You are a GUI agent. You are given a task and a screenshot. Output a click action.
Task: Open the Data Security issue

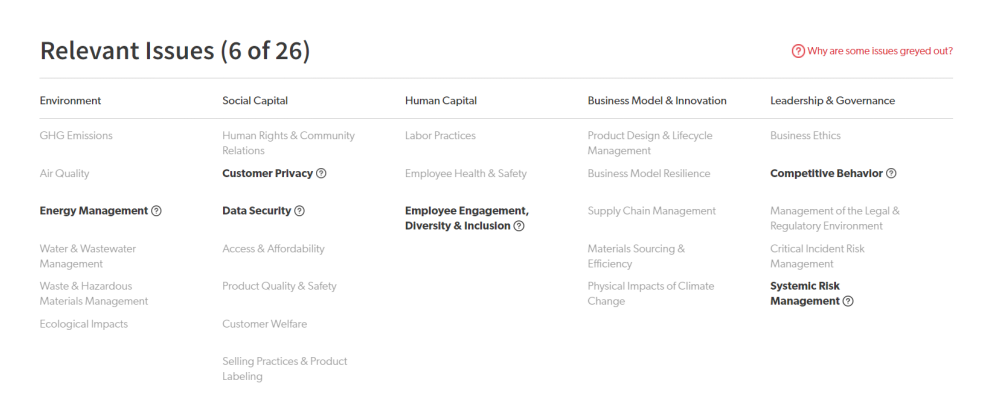click(257, 211)
